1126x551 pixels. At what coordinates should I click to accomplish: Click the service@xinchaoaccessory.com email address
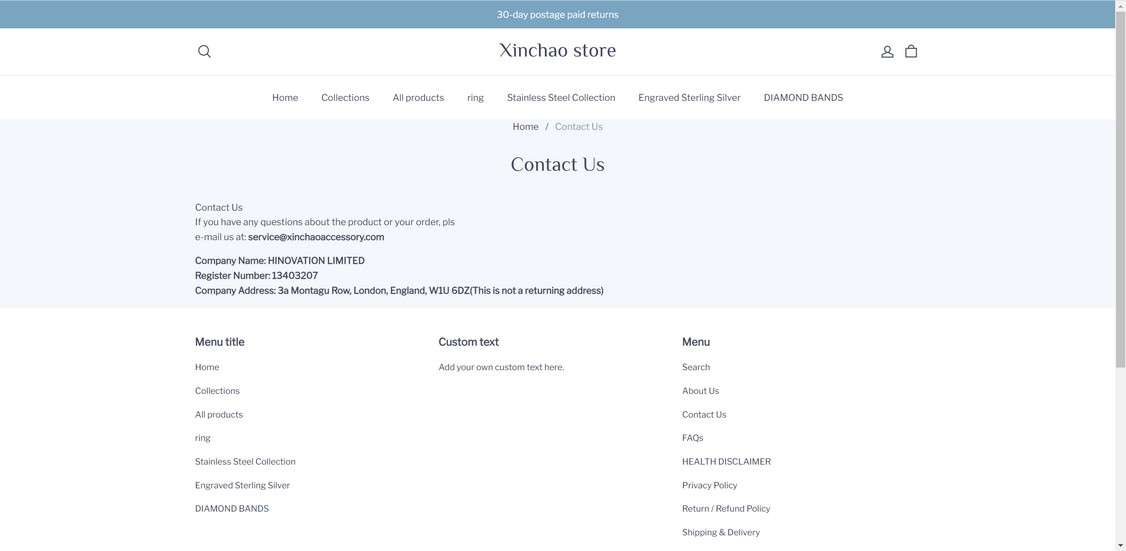tap(316, 237)
